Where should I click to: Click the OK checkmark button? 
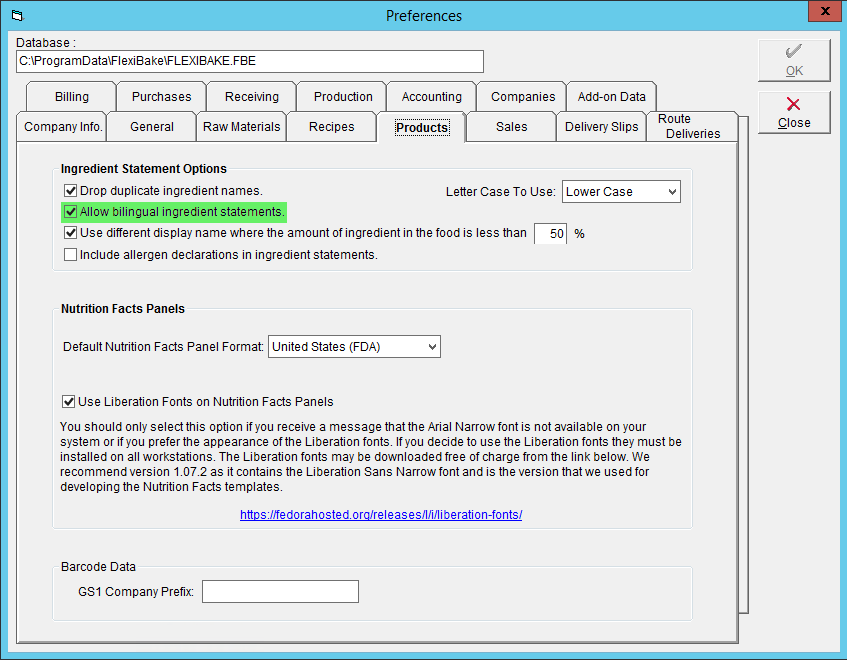click(x=794, y=60)
